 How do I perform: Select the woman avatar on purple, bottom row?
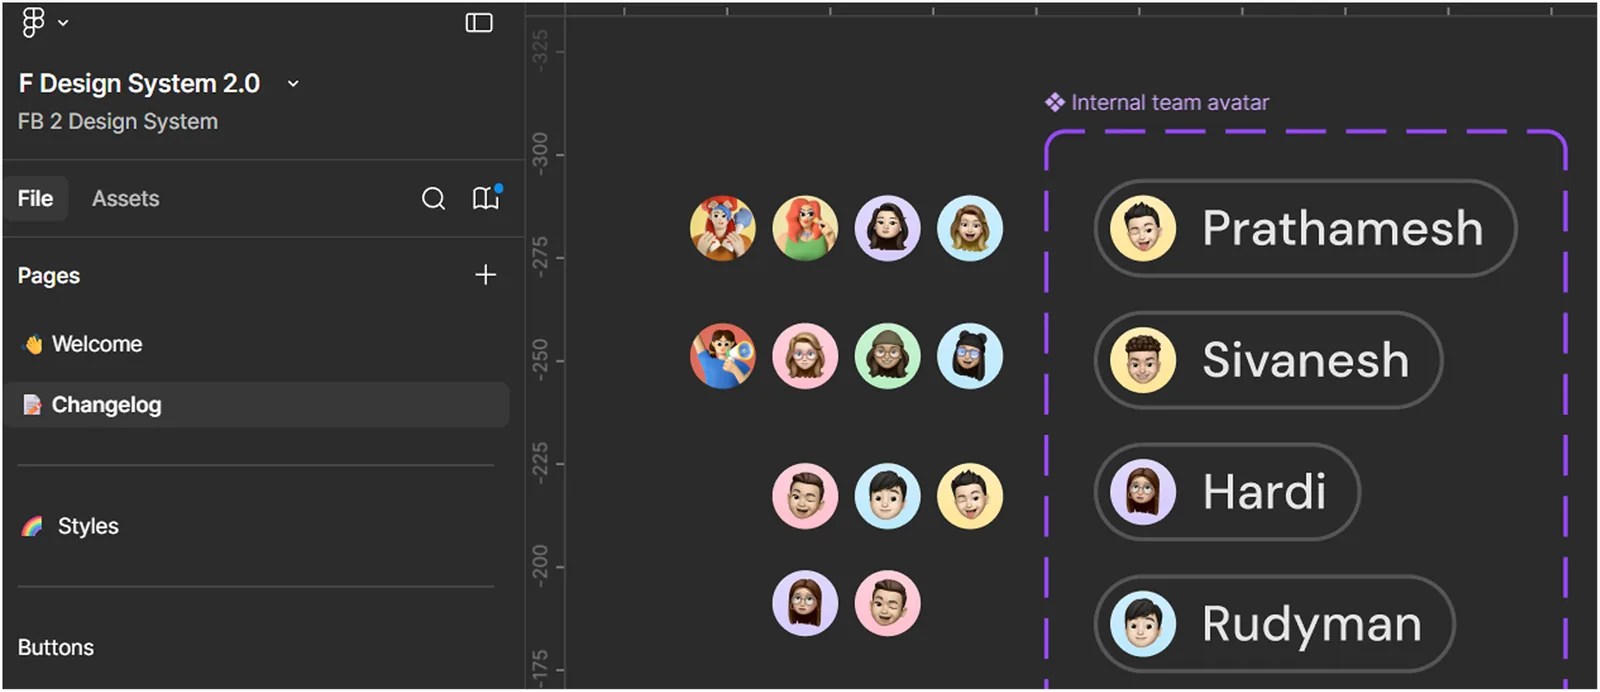805,604
